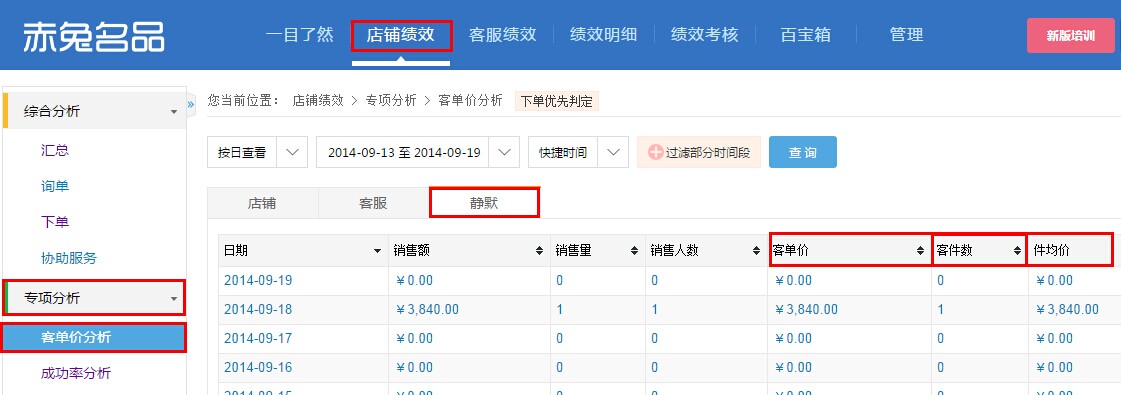Click the 赤兔名品 logo

coord(94,36)
